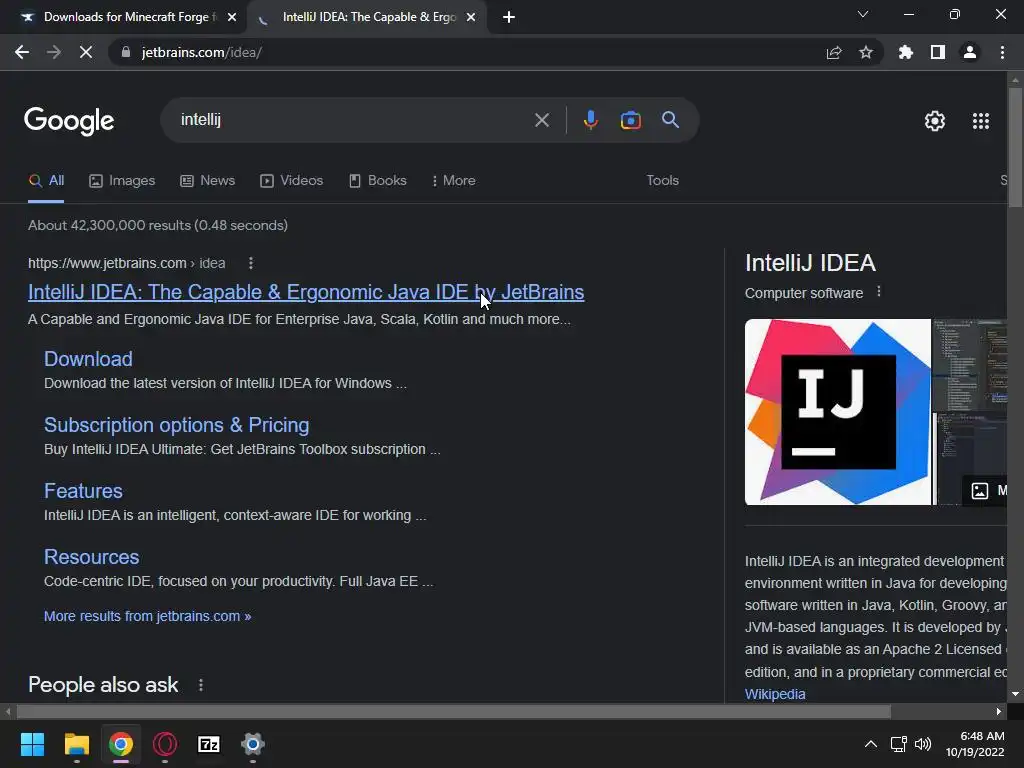Open the clock and date in taskbar
The height and width of the screenshot is (768, 1024).
[975, 744]
